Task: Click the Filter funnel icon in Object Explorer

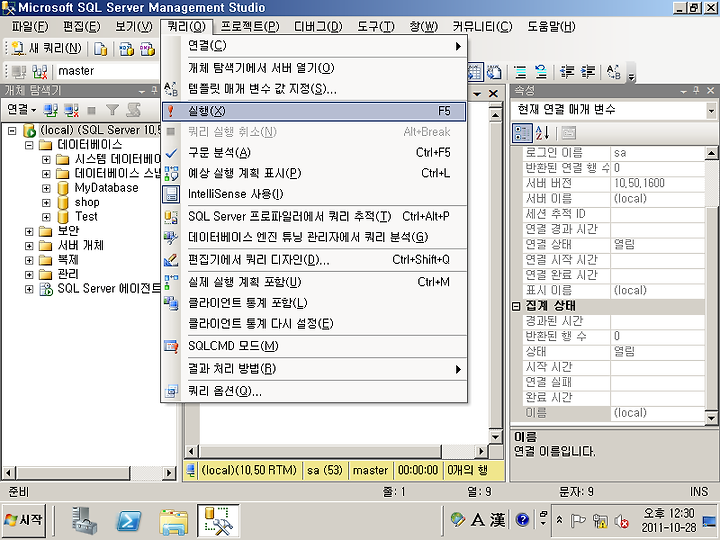Action: pos(112,110)
